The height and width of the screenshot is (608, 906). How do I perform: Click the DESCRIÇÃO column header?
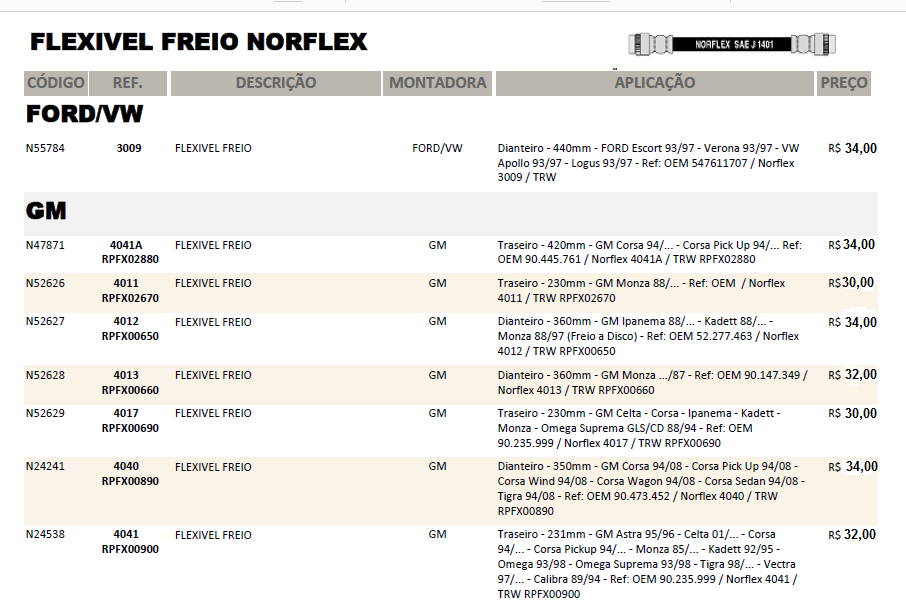pyautogui.click(x=275, y=83)
